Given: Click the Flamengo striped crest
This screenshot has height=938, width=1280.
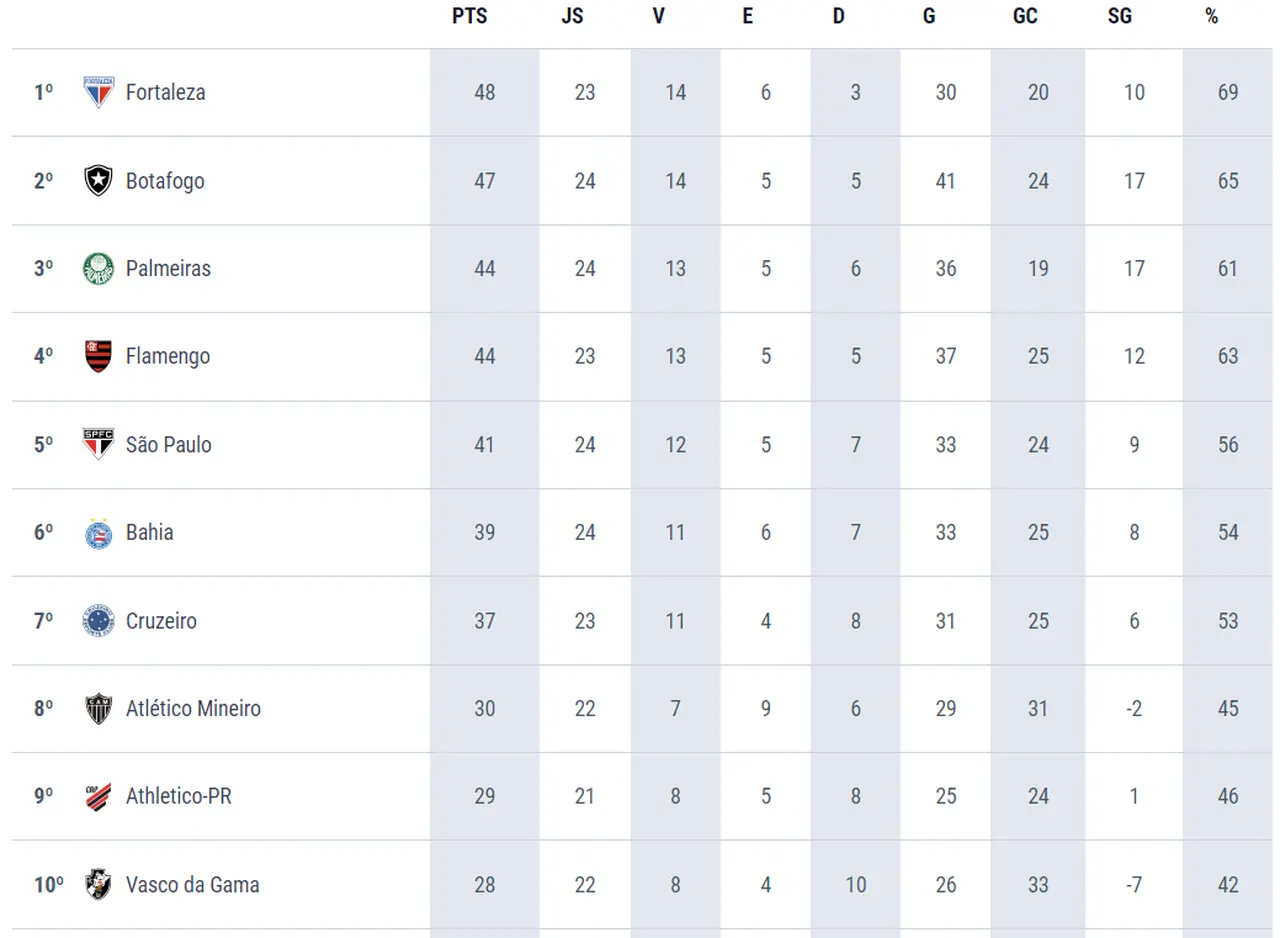Looking at the screenshot, I should pos(98,356).
